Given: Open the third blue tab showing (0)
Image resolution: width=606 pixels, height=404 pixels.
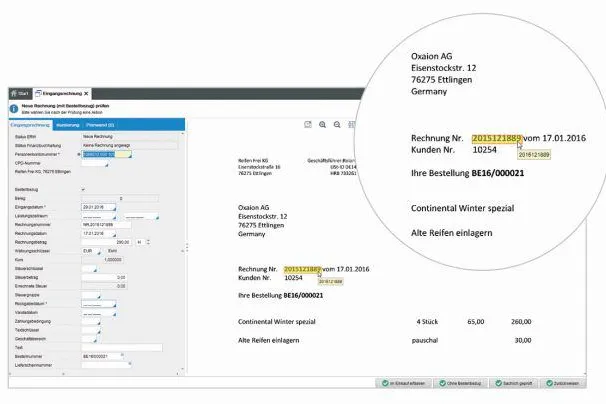Looking at the screenshot, I should [100, 125].
